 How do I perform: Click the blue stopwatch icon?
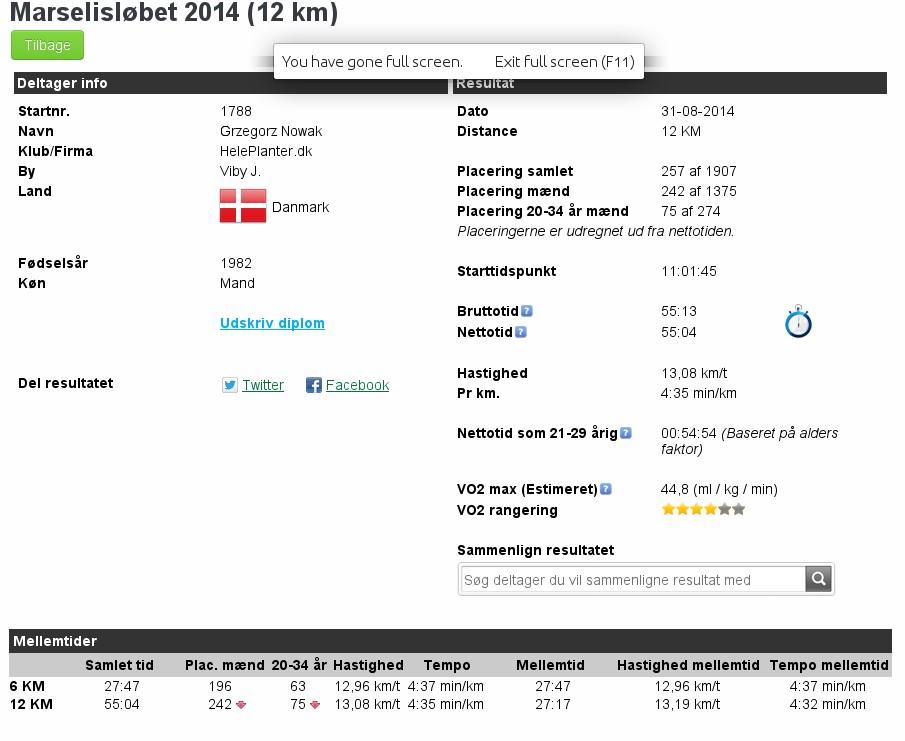798,322
